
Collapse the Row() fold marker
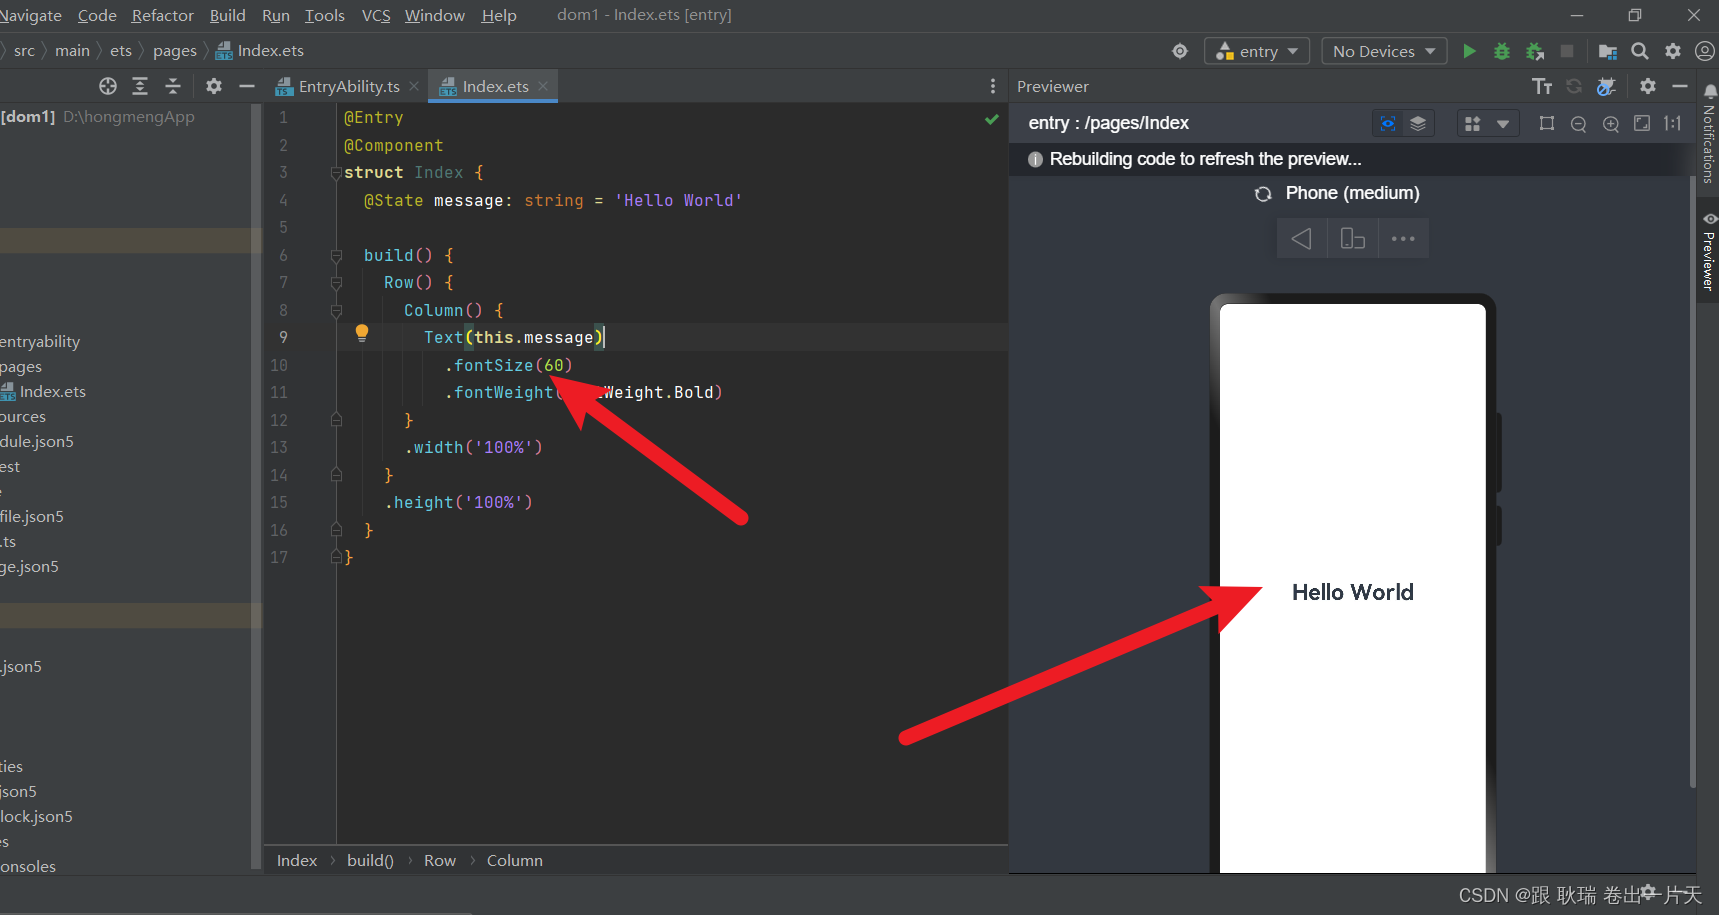click(x=336, y=283)
